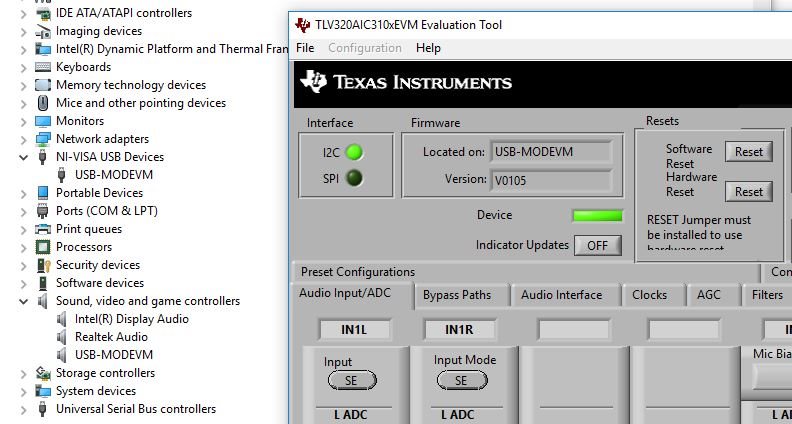
Task: Select Realtek Audio text in device tree
Action: pyautogui.click(x=111, y=337)
